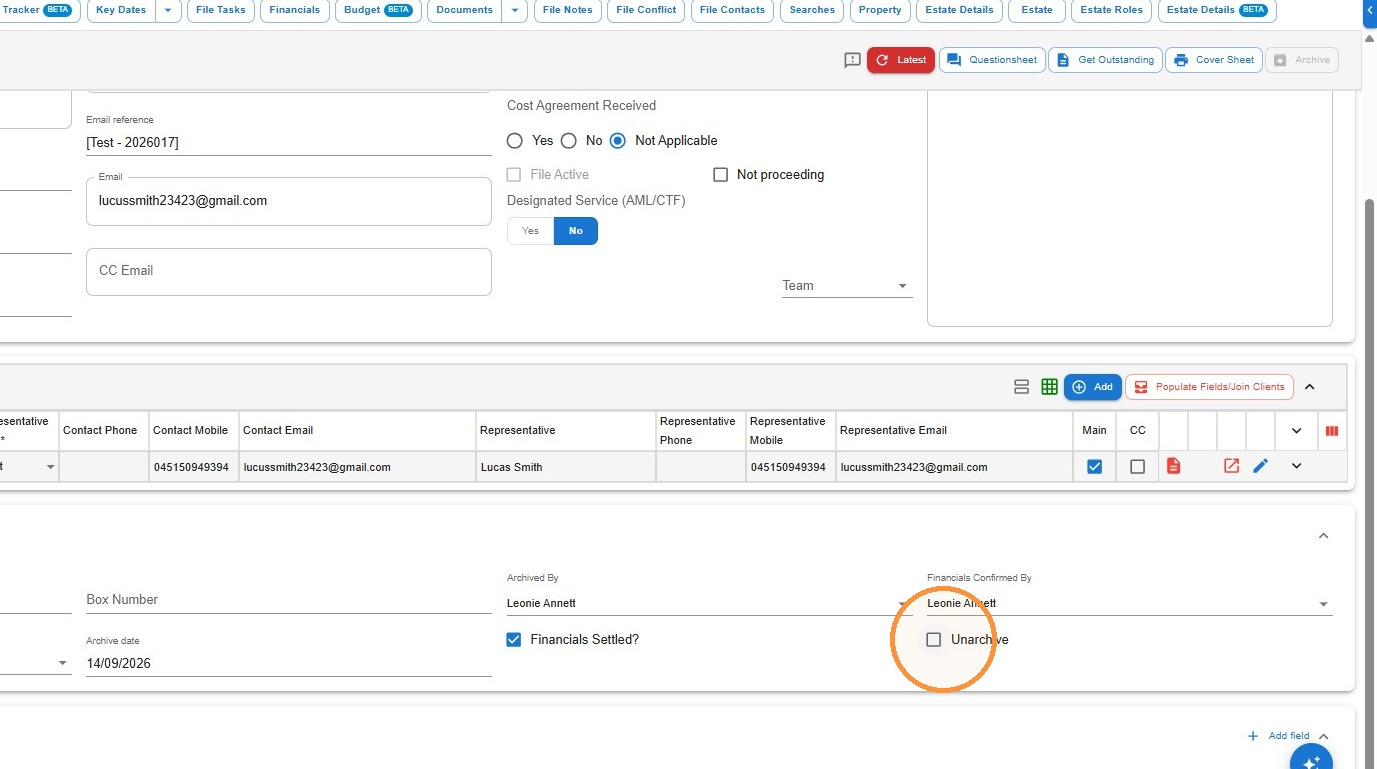
Task: Open the Team dropdown
Action: click(x=847, y=286)
